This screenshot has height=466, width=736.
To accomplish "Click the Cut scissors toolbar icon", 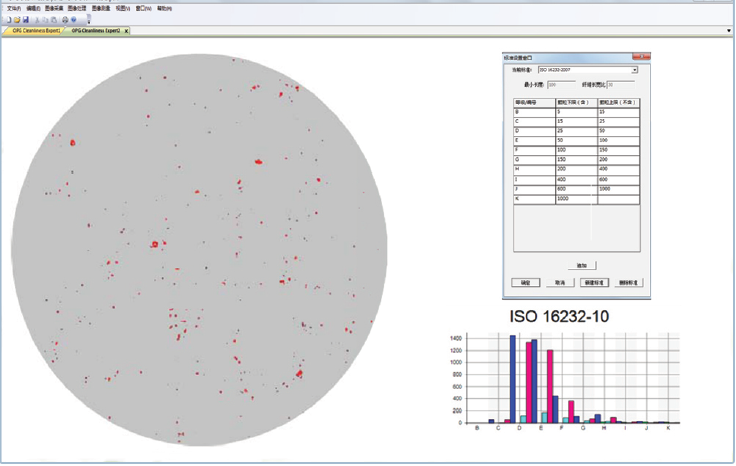I will (37, 19).
